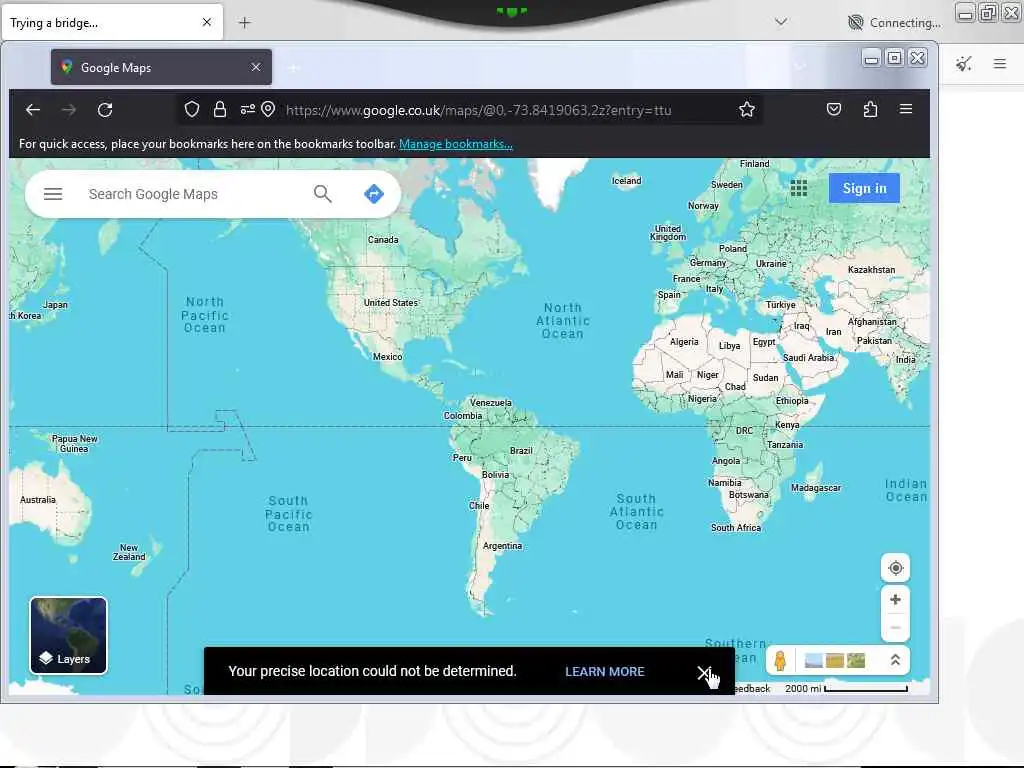This screenshot has width=1024, height=768.
Task: Open the Layers map type thumbnail
Action: (x=69, y=635)
